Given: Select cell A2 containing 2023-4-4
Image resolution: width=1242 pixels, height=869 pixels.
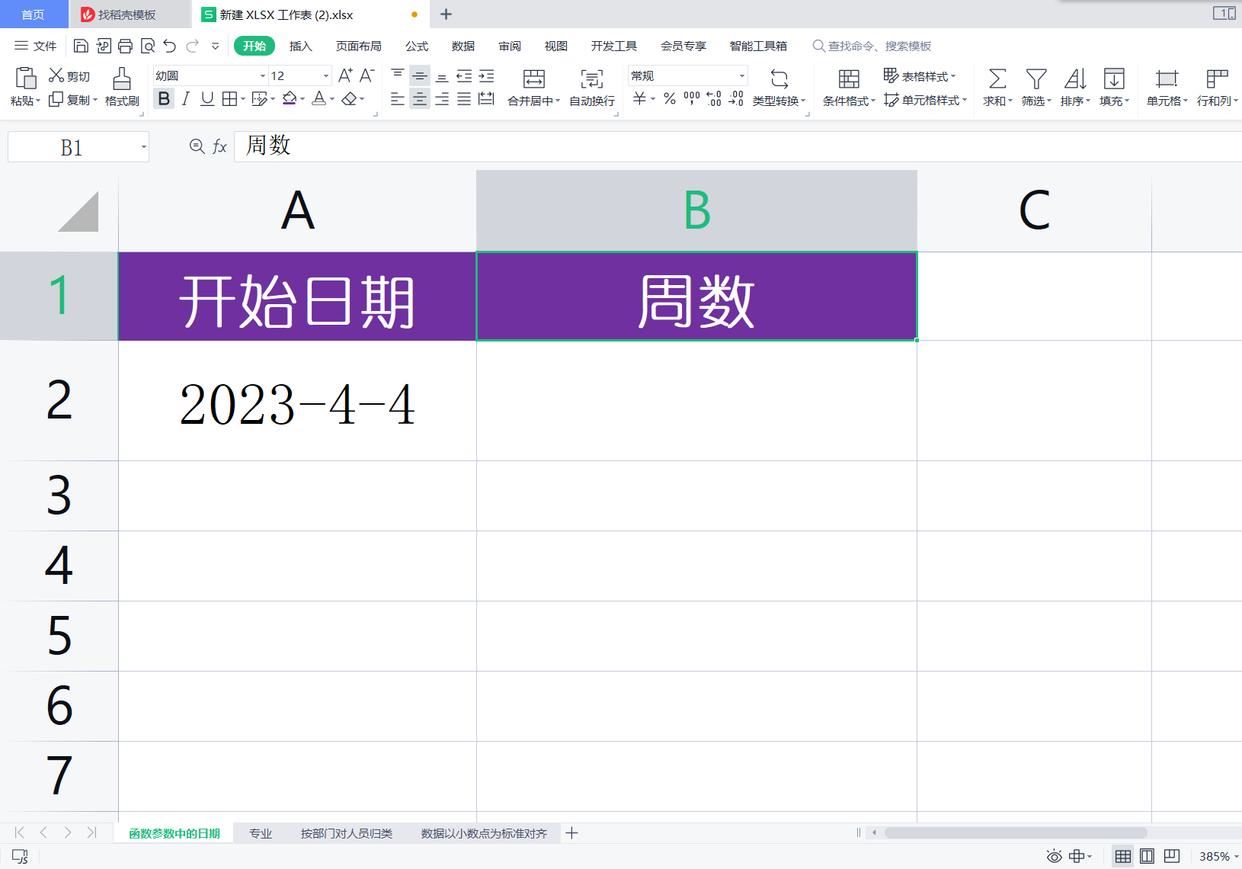Looking at the screenshot, I should coord(297,400).
